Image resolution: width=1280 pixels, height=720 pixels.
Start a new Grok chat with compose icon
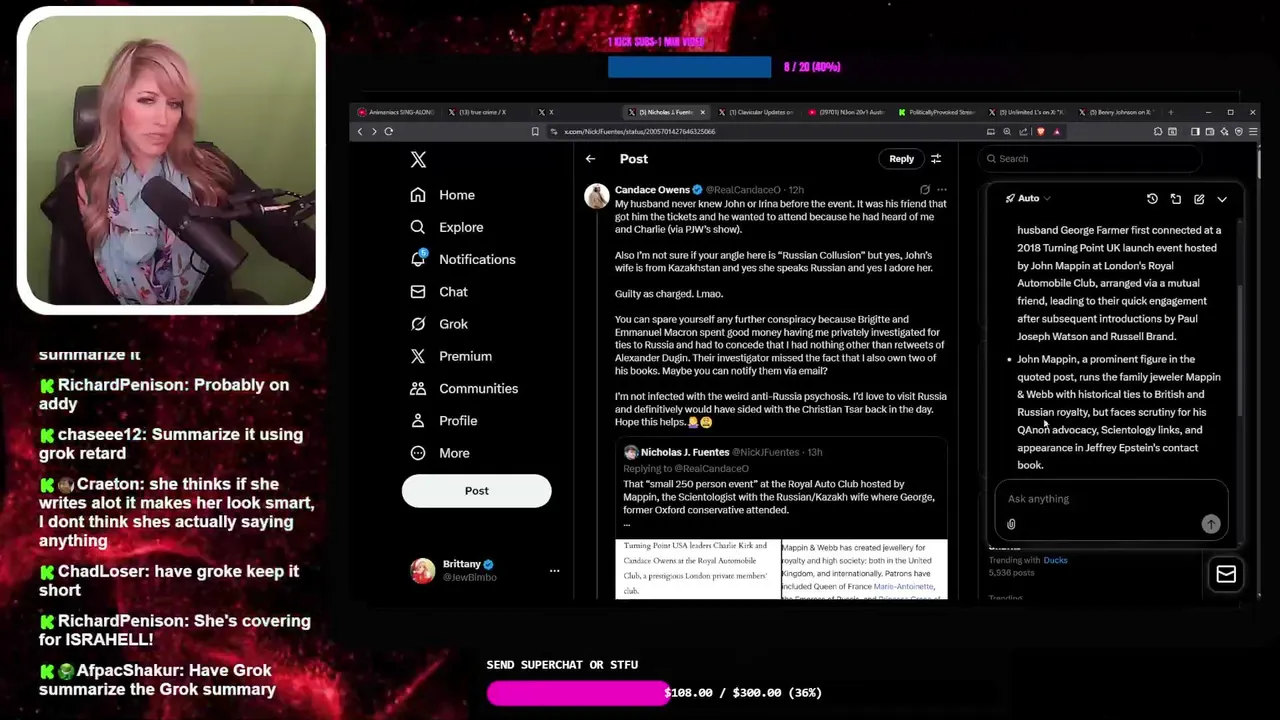(x=1199, y=199)
